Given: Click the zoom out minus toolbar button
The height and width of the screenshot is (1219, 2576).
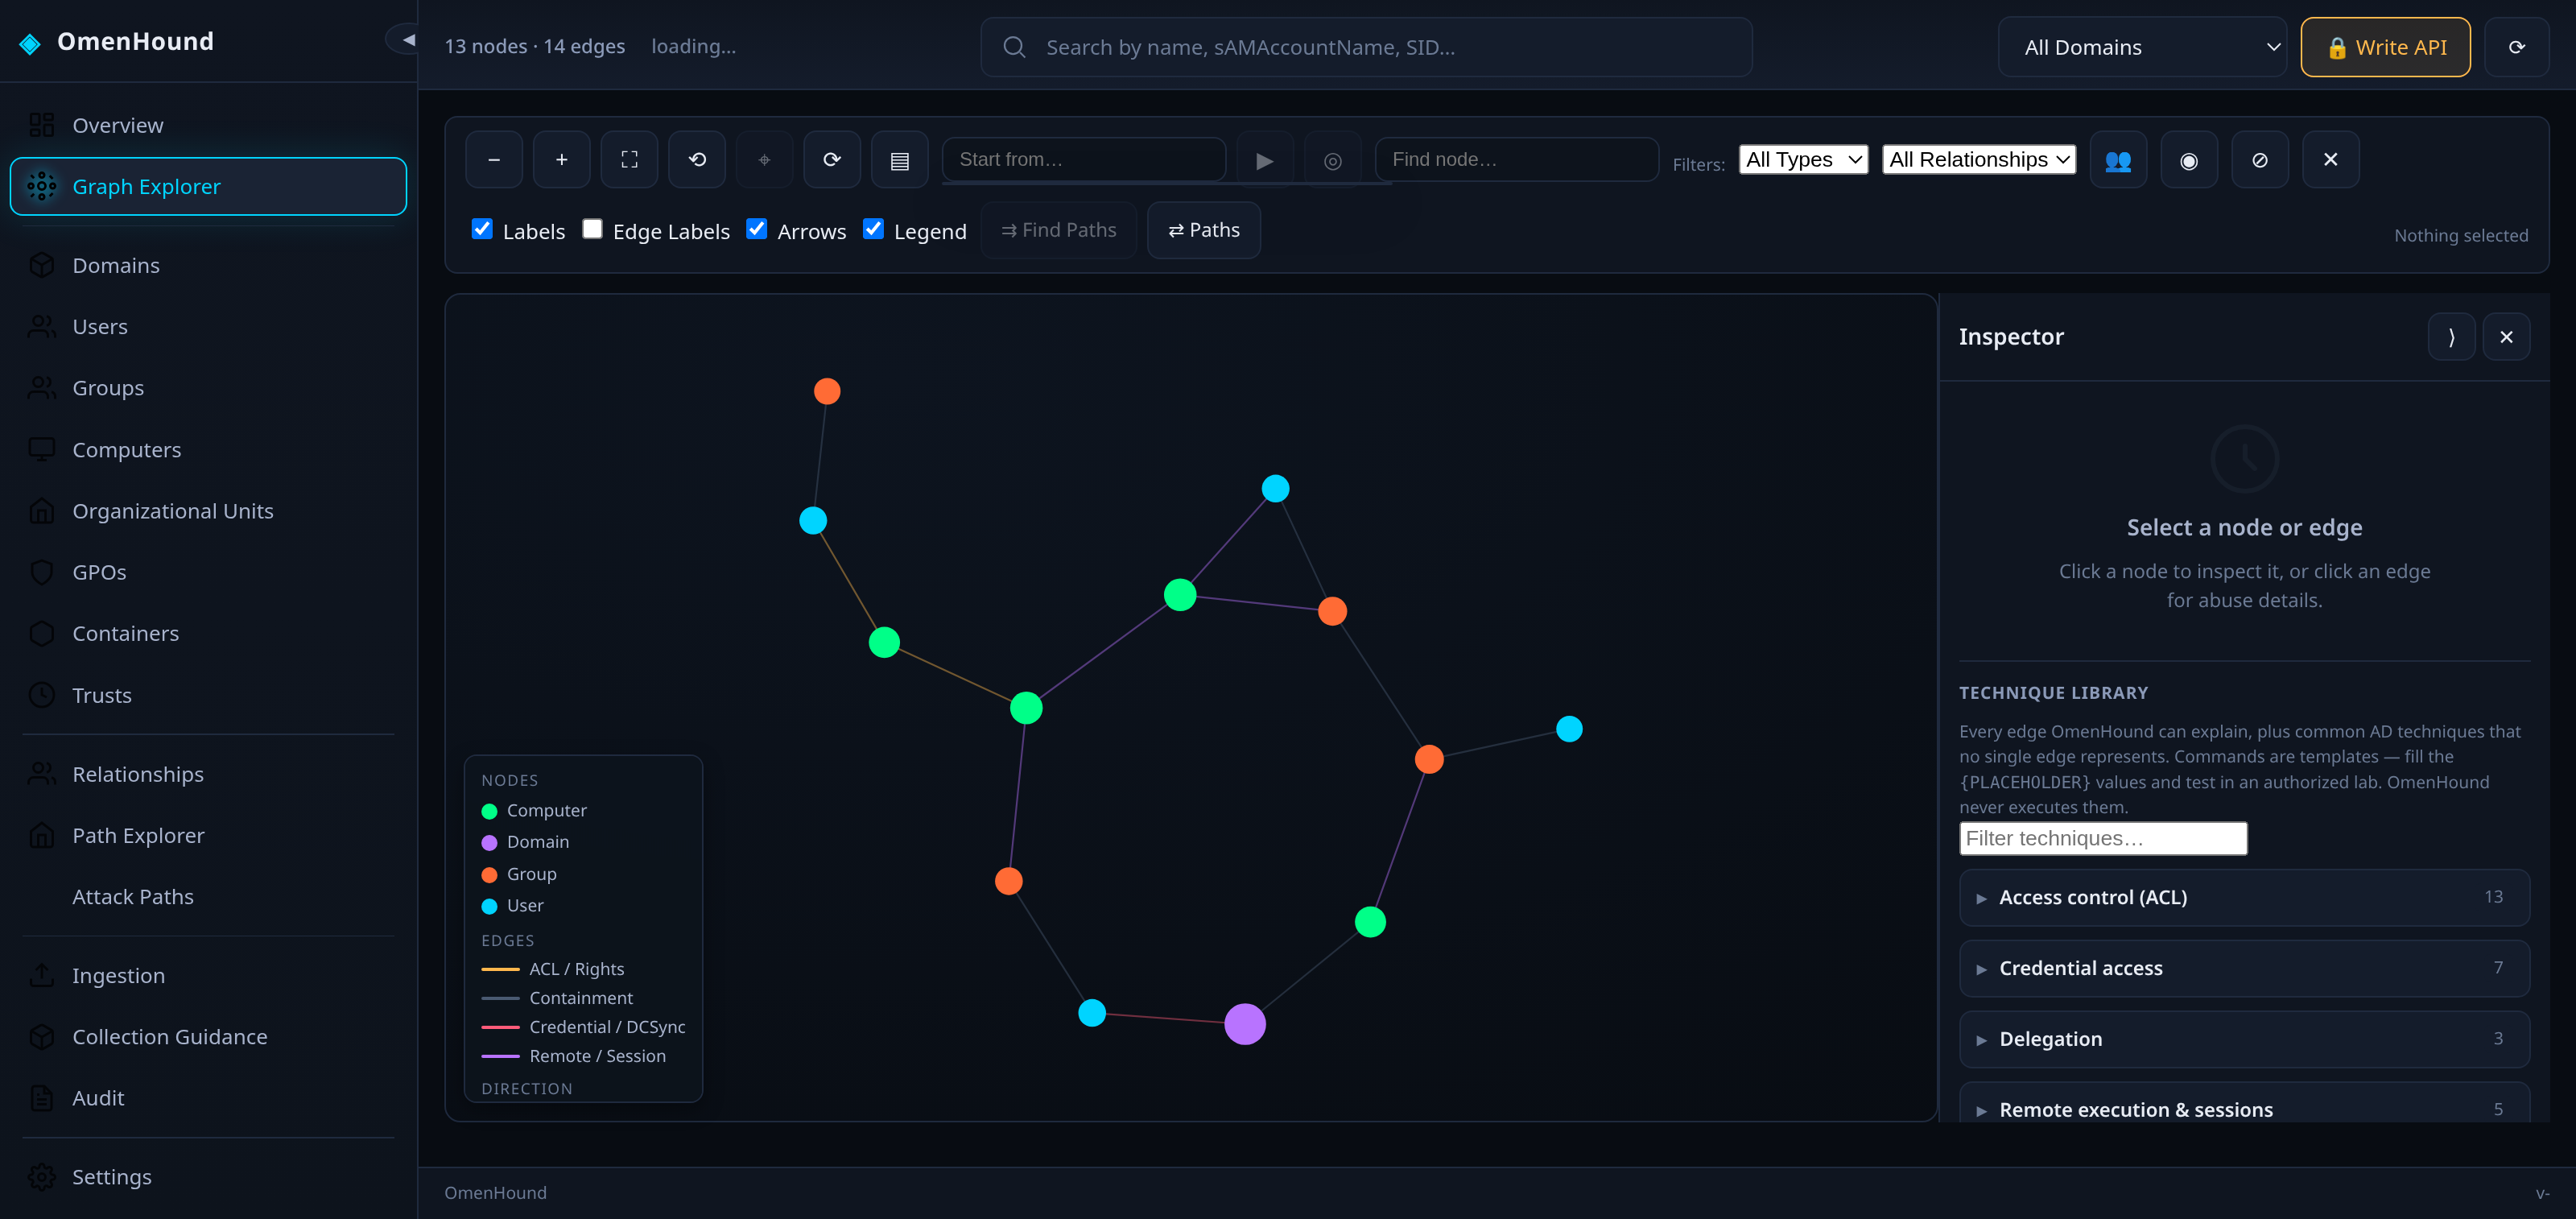Looking at the screenshot, I should 494,160.
